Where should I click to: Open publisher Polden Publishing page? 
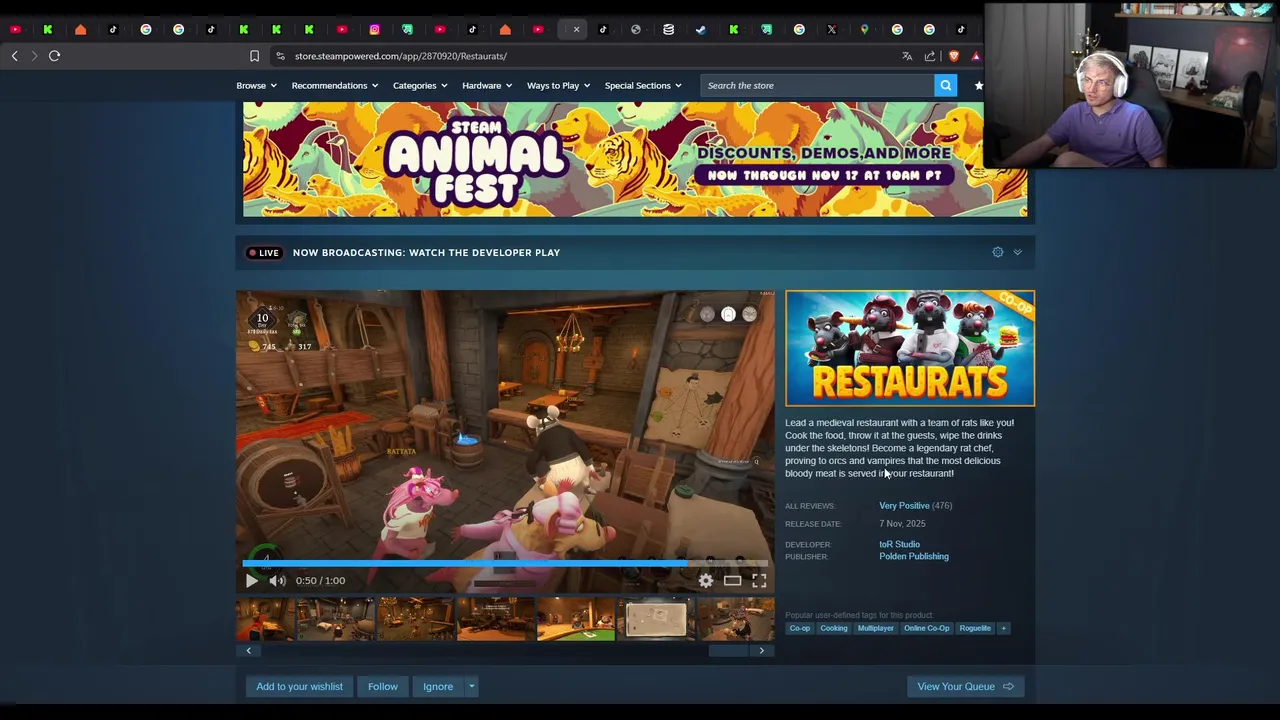tap(914, 556)
